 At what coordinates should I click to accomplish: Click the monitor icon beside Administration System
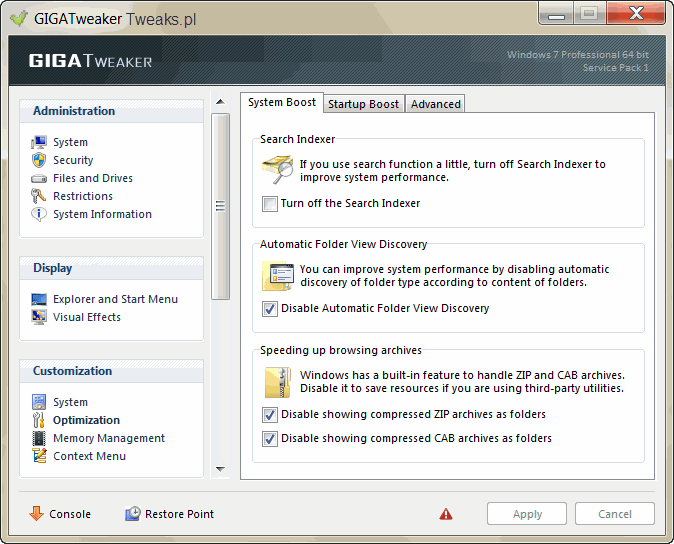click(39, 142)
